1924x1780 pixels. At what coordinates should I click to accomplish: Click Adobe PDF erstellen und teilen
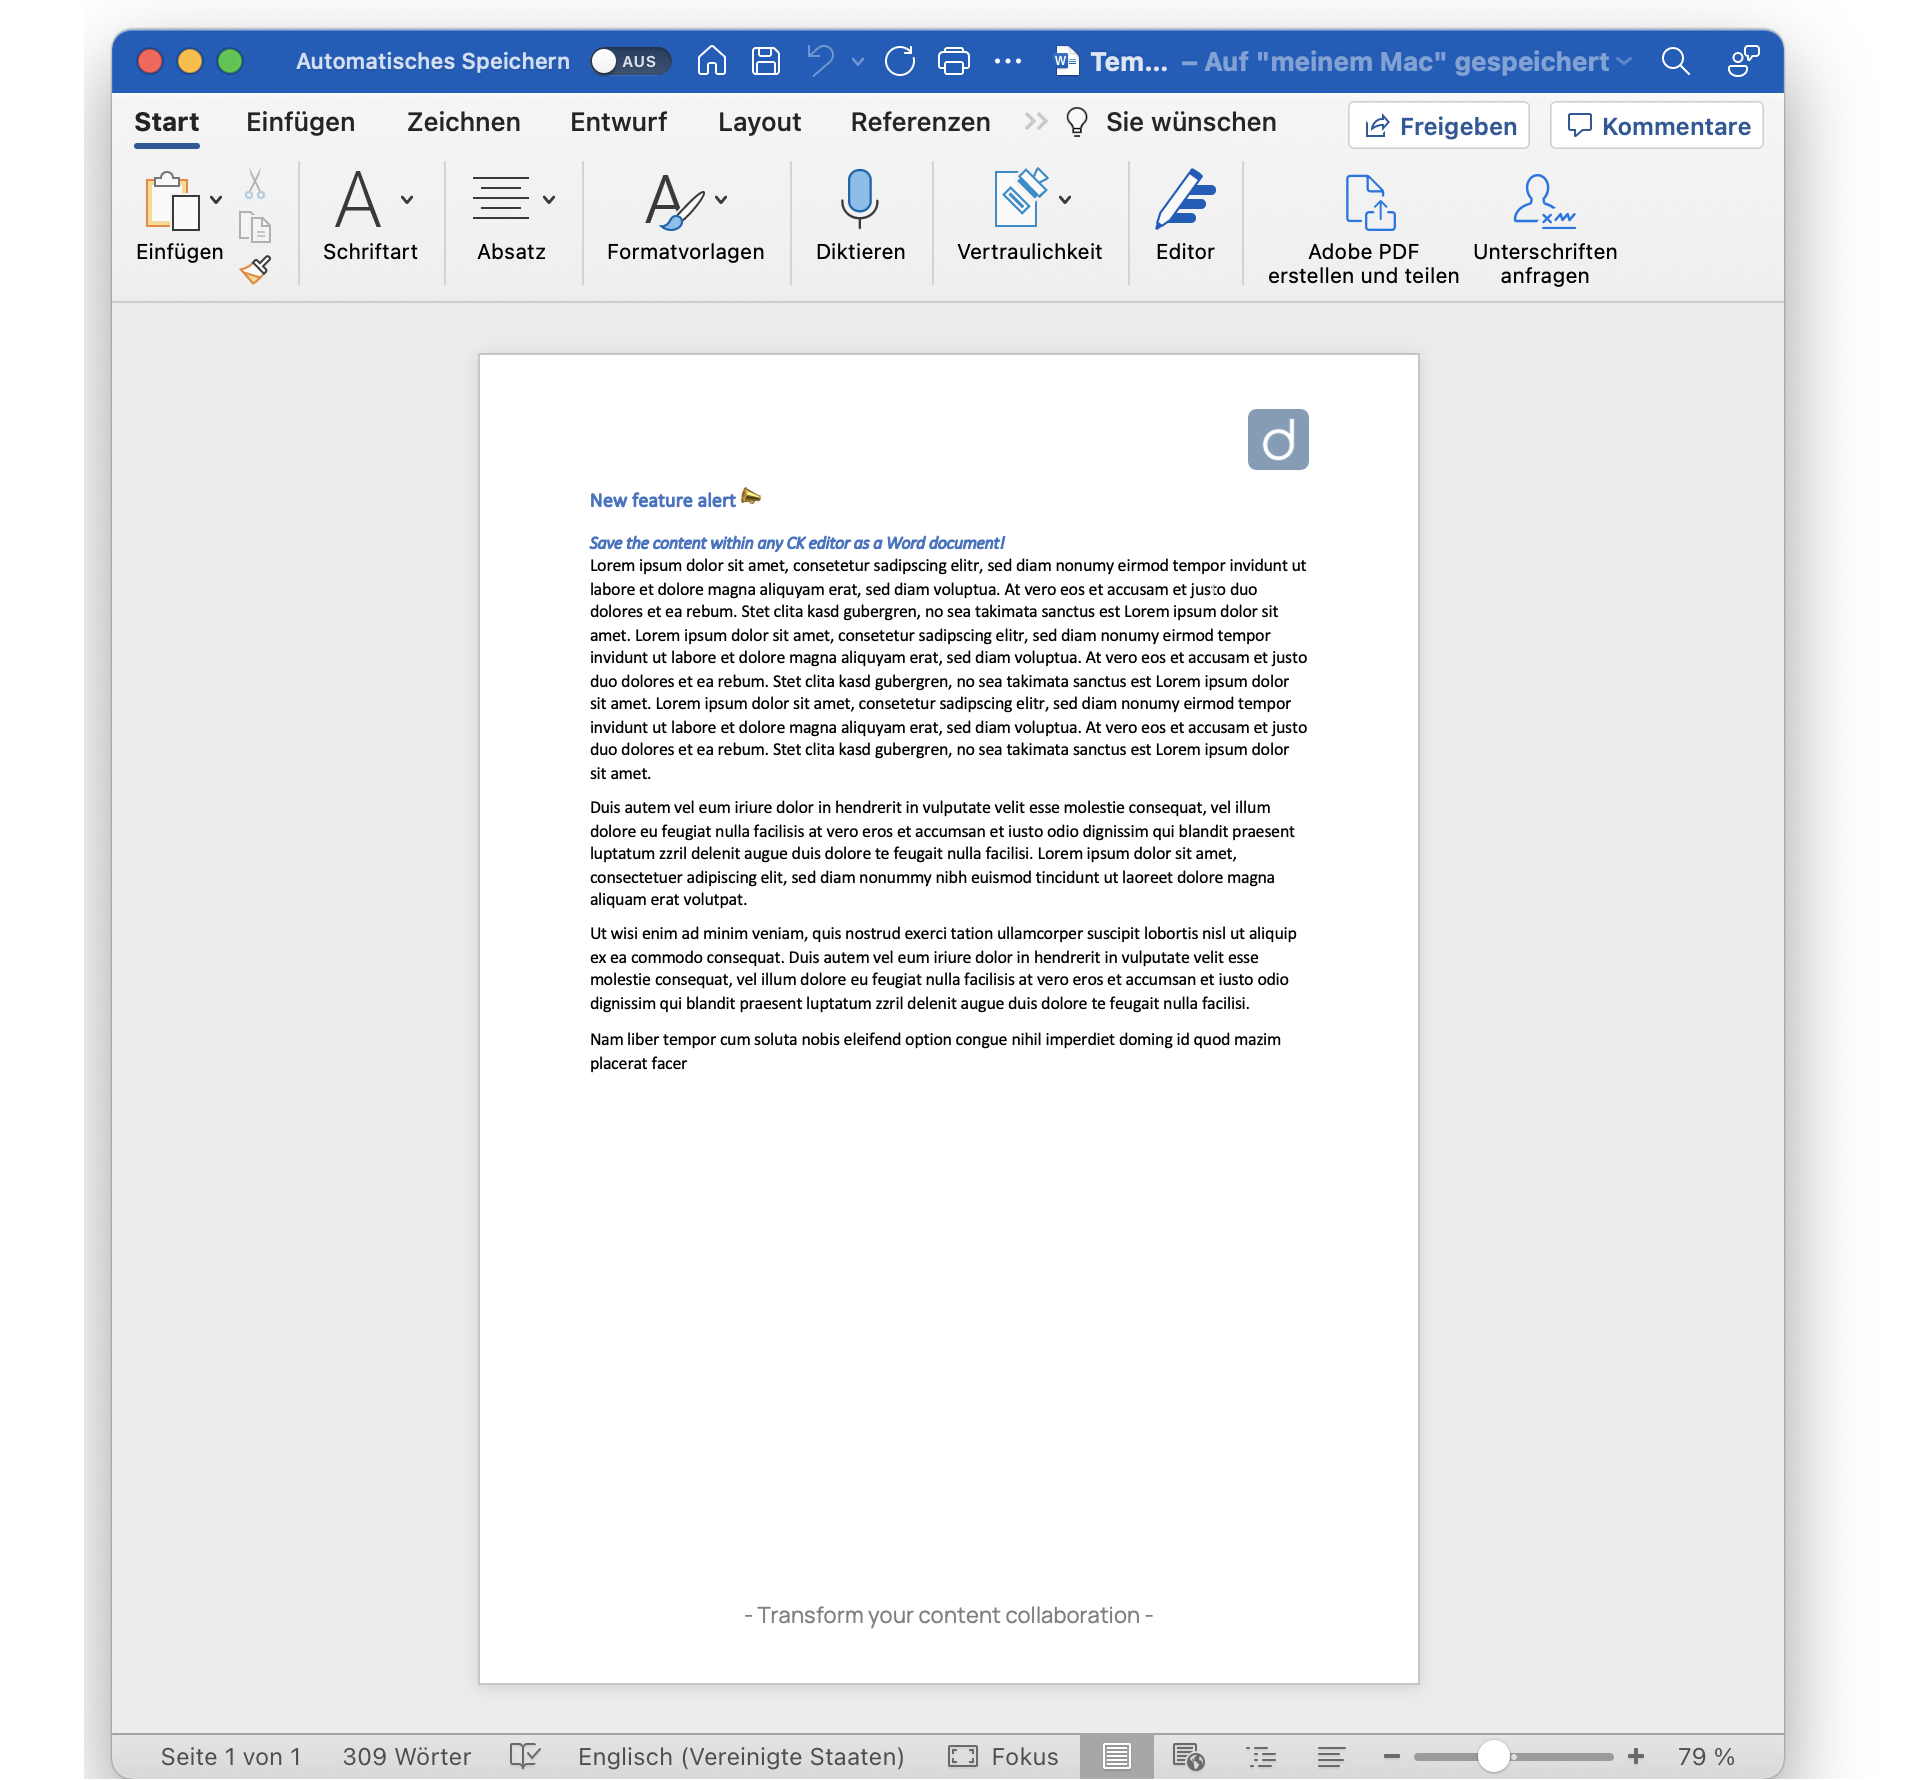click(1363, 229)
